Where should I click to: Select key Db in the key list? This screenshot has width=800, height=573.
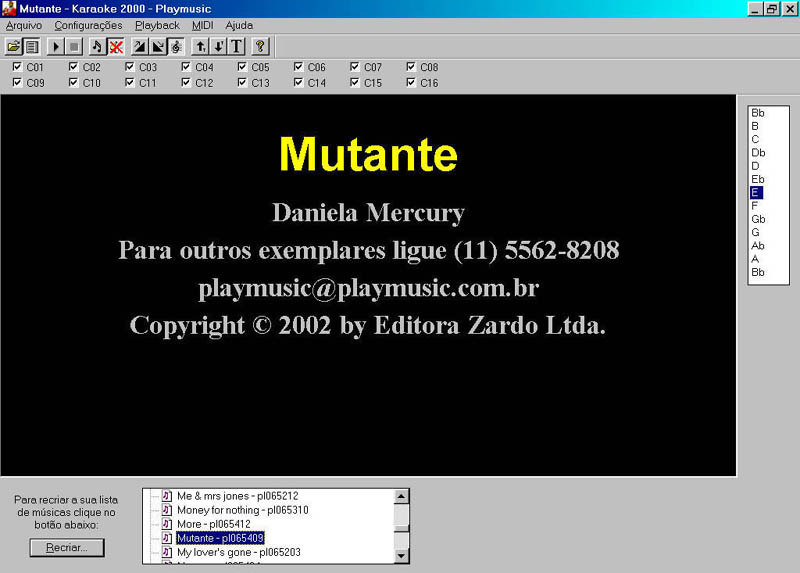[758, 153]
